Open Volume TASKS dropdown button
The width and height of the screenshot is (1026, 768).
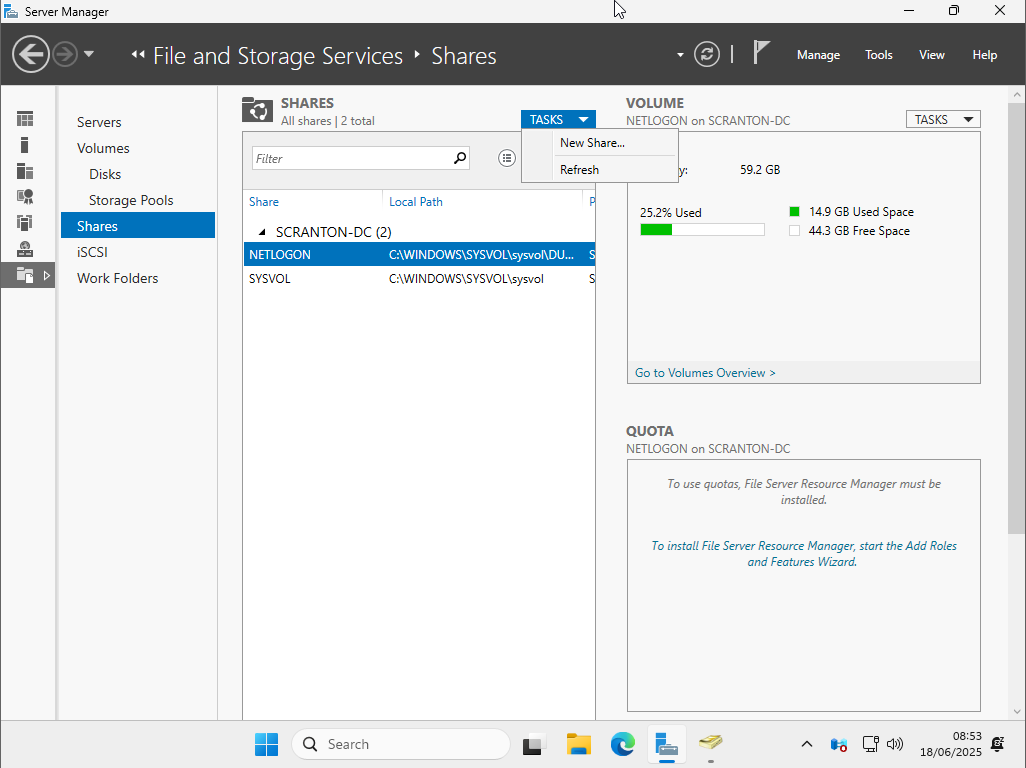tap(943, 120)
